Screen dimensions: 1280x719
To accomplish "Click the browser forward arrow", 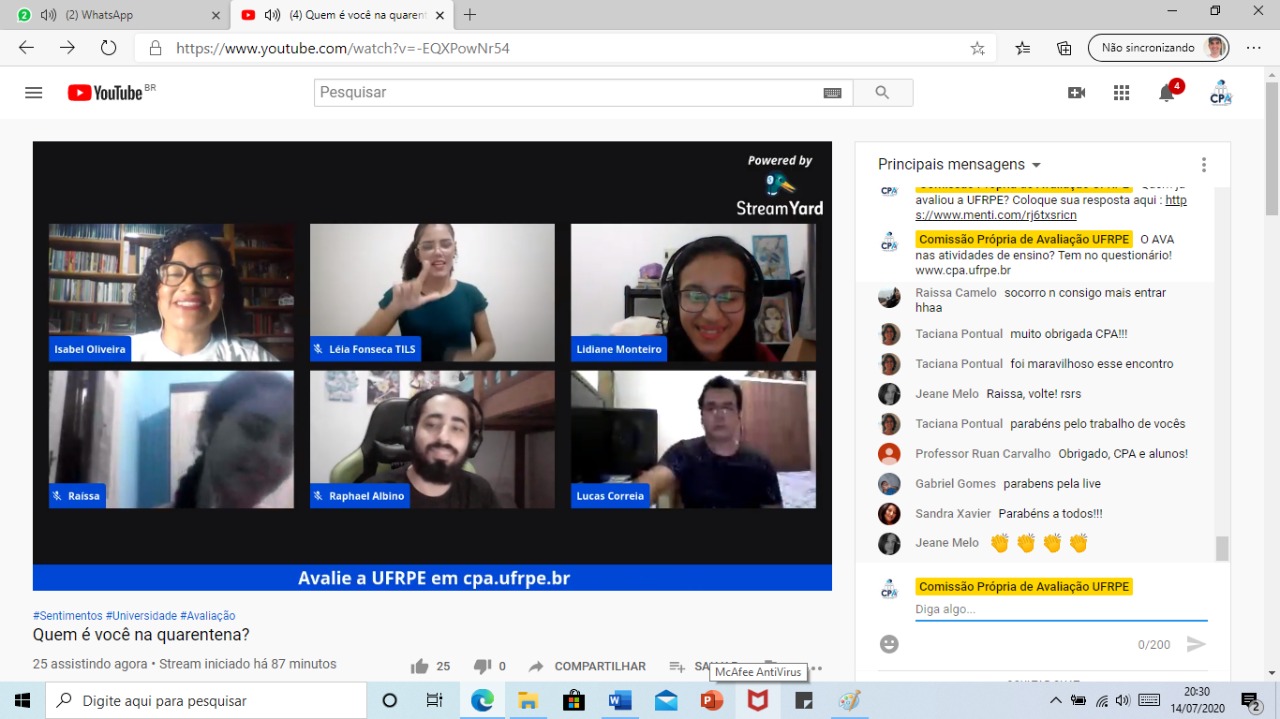I will point(67,48).
